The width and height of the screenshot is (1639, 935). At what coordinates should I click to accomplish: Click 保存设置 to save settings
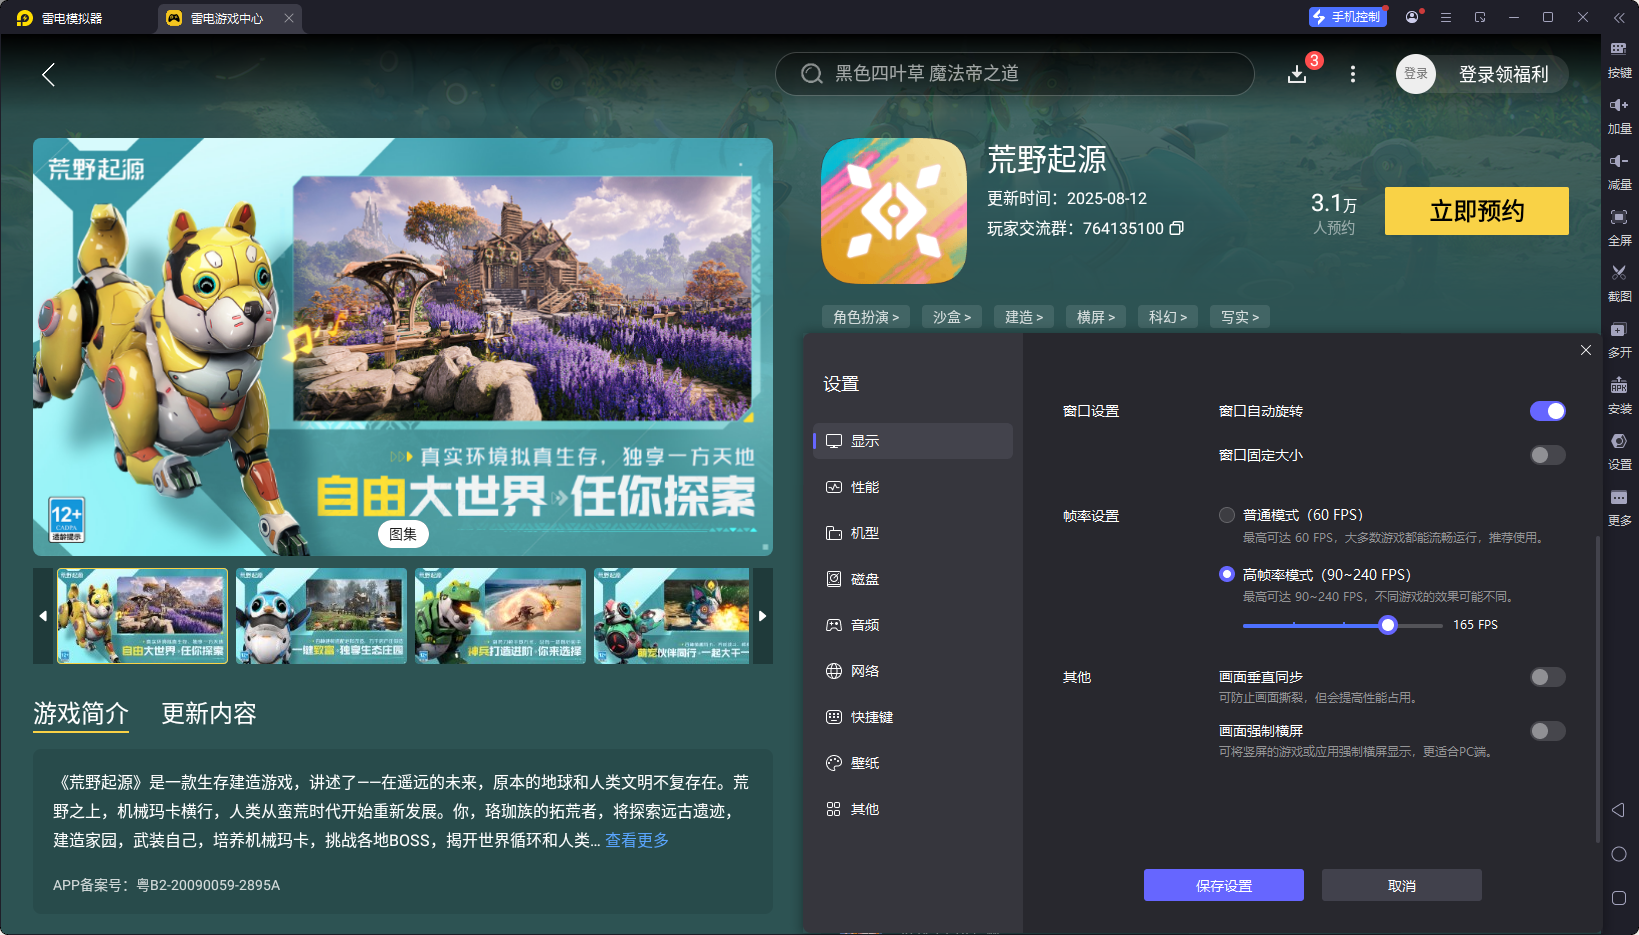(1223, 885)
